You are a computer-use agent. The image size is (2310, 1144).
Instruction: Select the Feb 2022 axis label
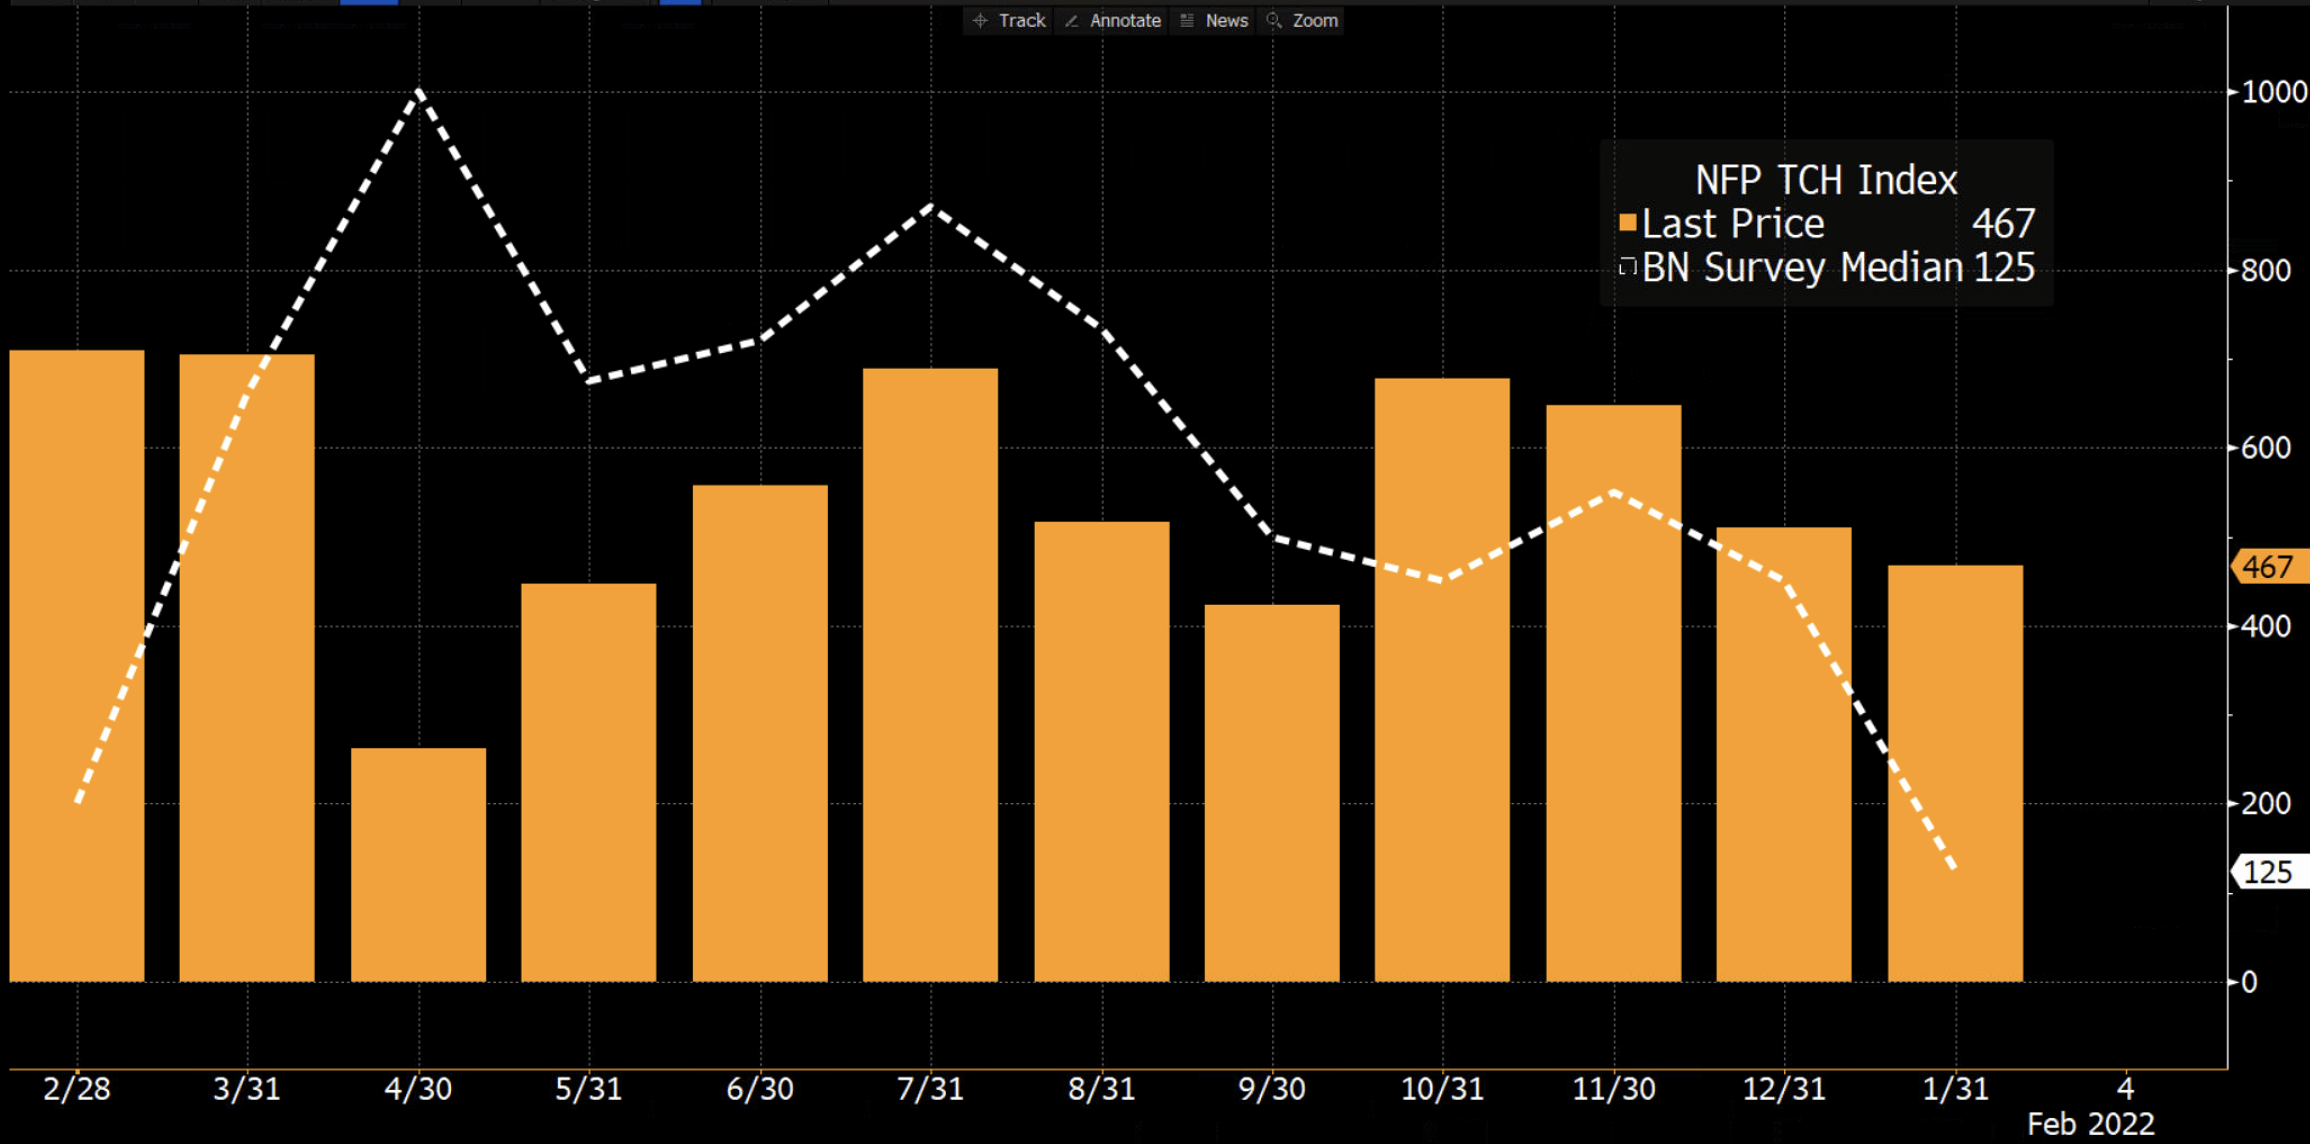coord(2090,1124)
